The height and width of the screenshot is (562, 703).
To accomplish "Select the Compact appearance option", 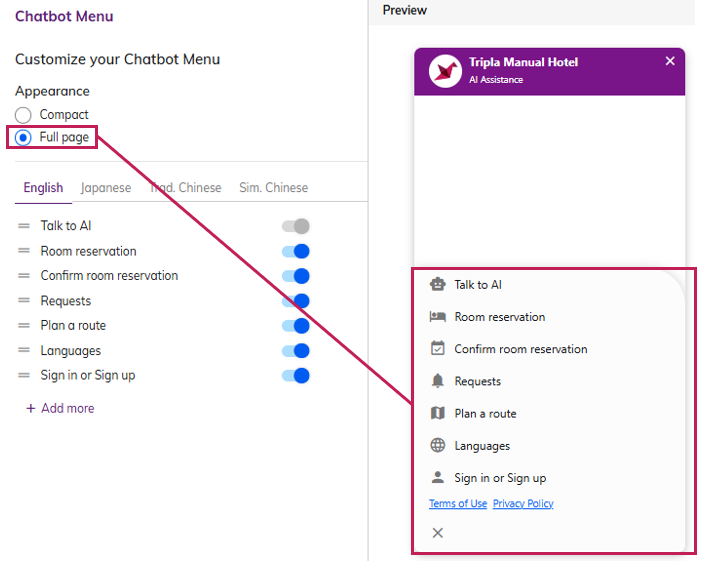I will pos(23,115).
